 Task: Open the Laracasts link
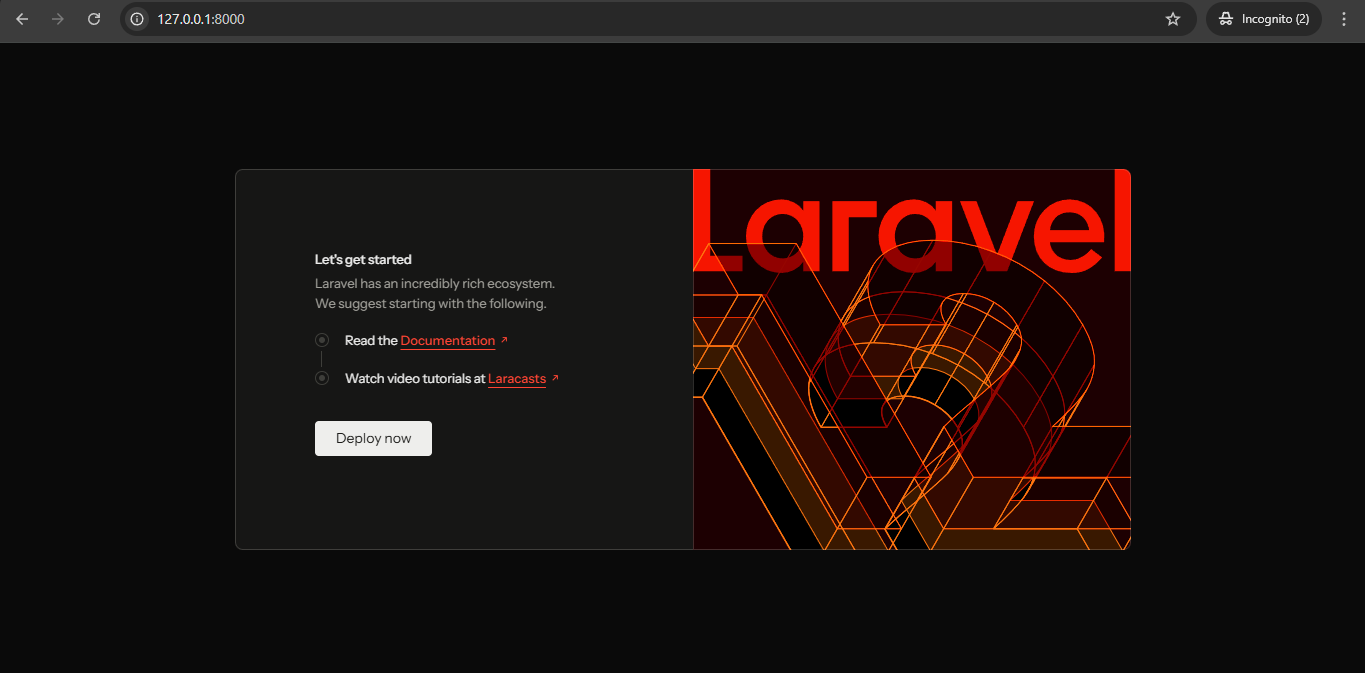517,379
